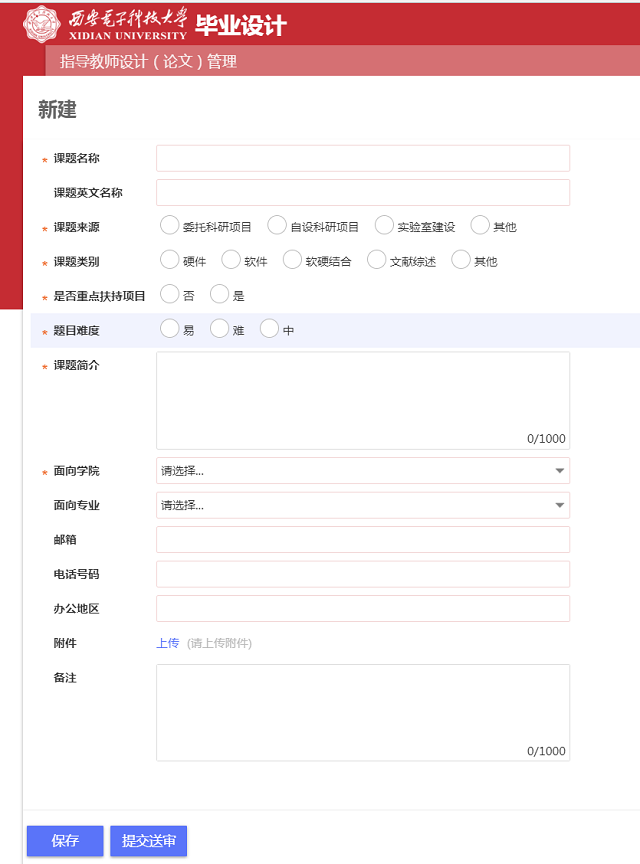Set topic difficulty to 难
This screenshot has height=864, width=640.
pyautogui.click(x=220, y=329)
